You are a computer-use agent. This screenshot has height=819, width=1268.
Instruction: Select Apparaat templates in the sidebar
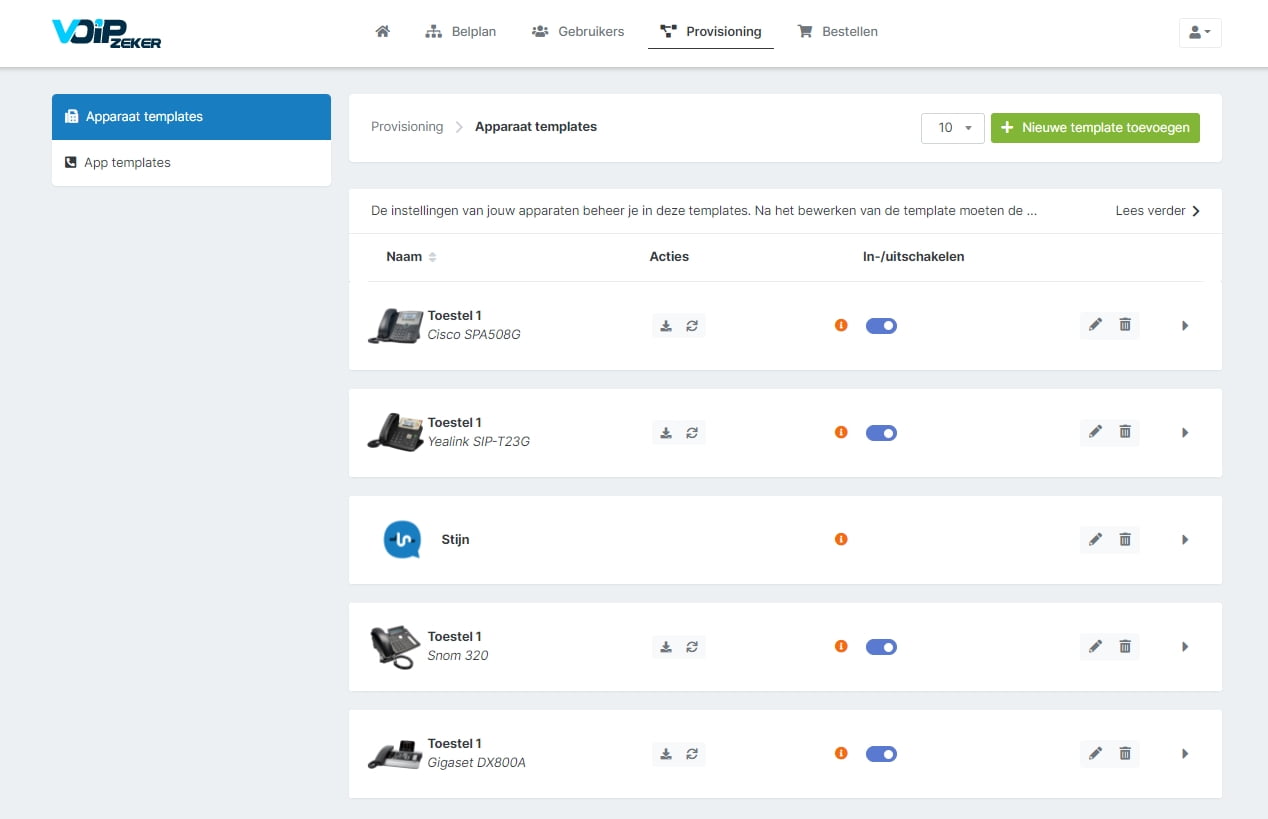(x=191, y=117)
